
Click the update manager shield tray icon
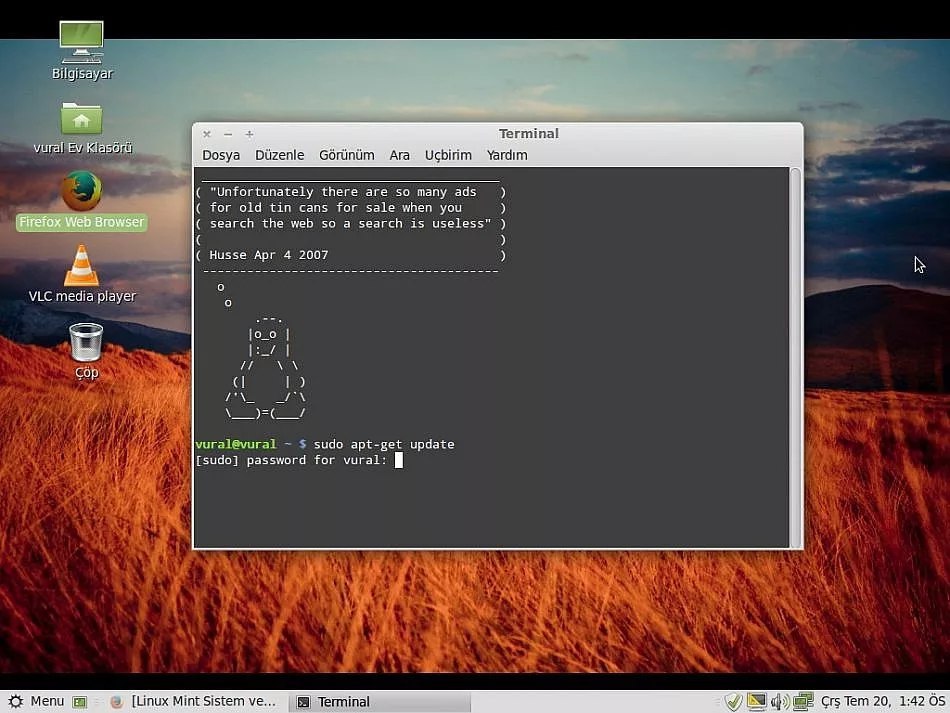[x=734, y=701]
